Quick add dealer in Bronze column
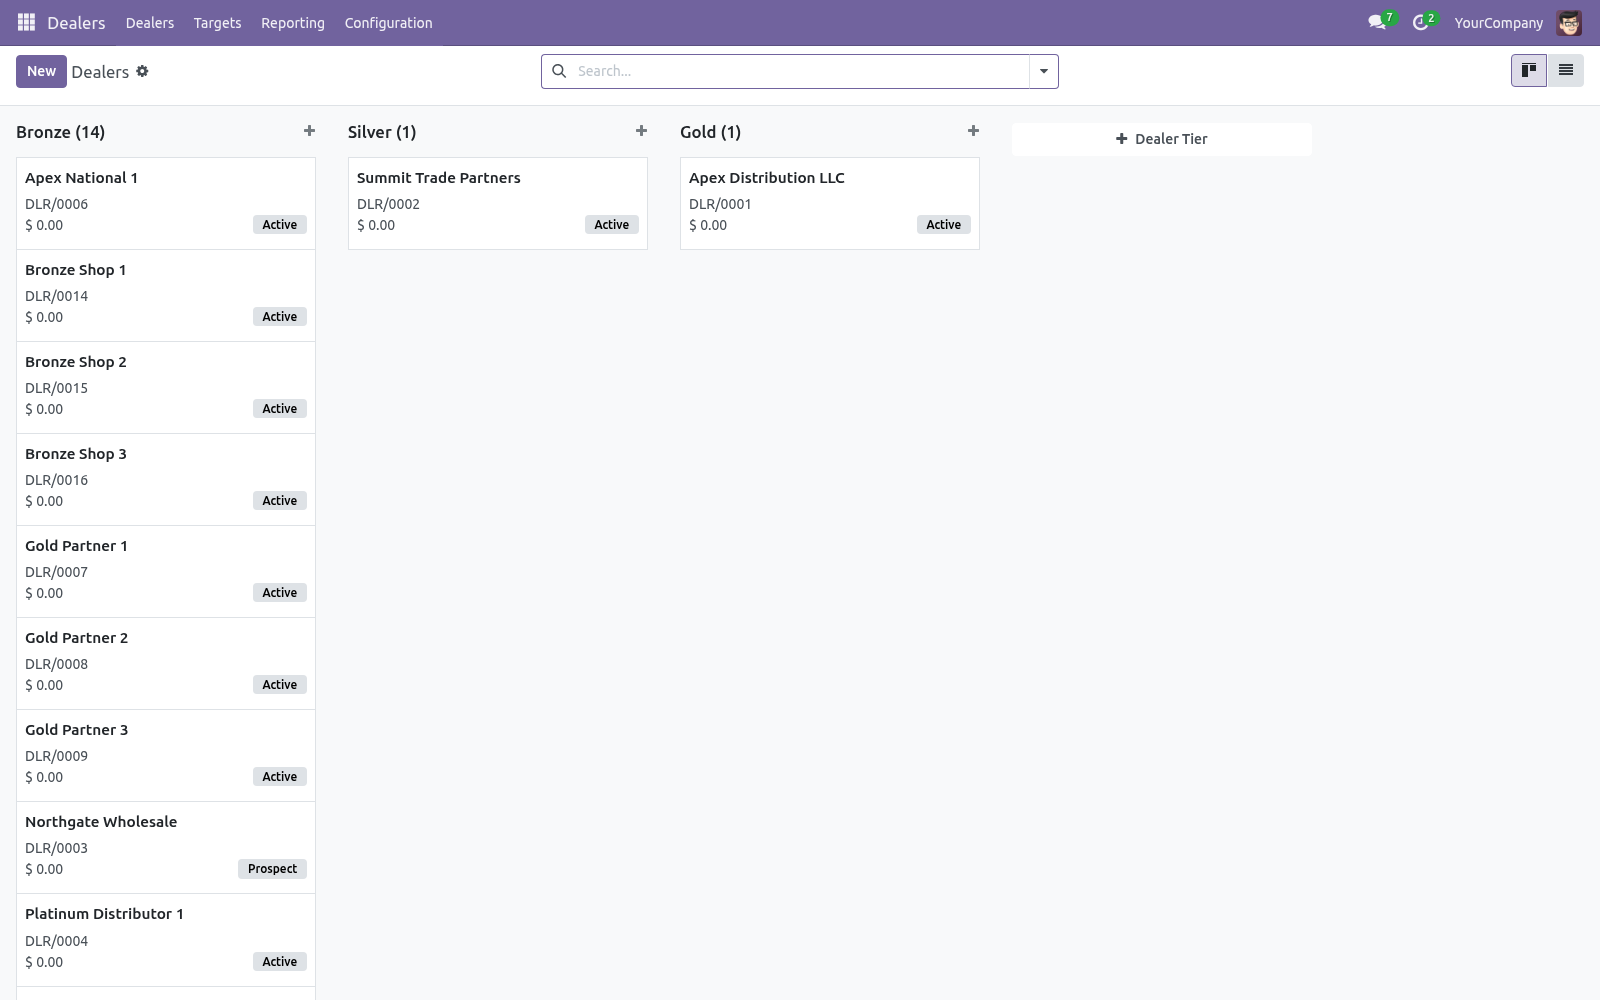The height and width of the screenshot is (1000, 1600). pos(309,131)
